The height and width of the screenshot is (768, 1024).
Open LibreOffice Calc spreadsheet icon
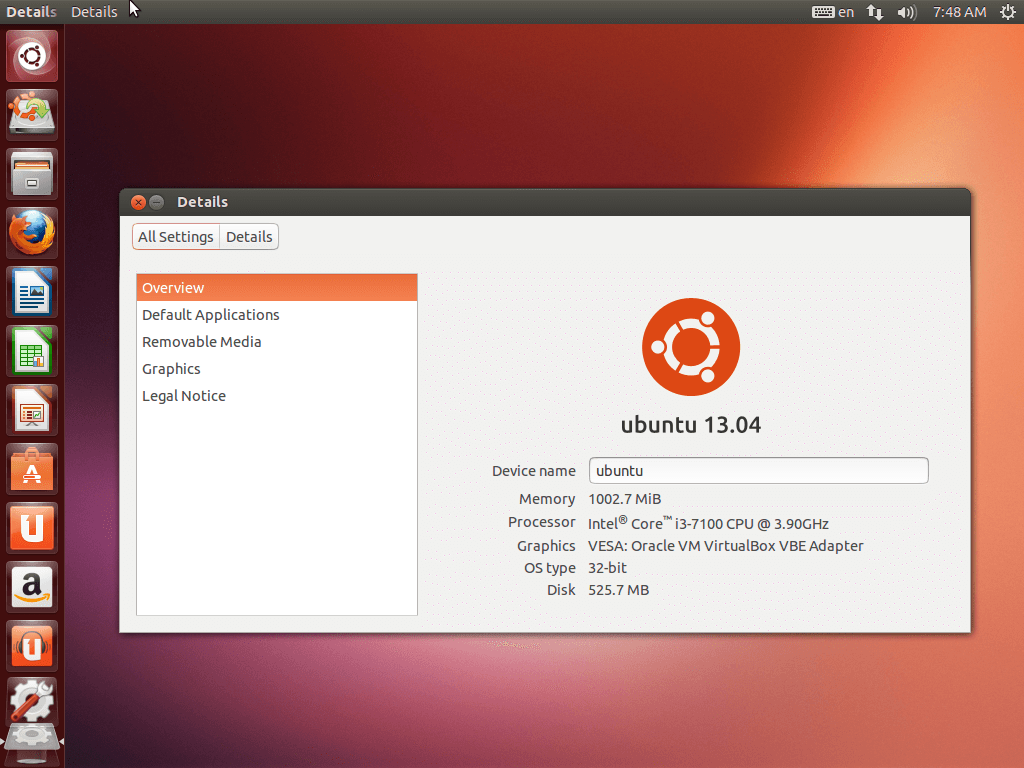(x=33, y=351)
